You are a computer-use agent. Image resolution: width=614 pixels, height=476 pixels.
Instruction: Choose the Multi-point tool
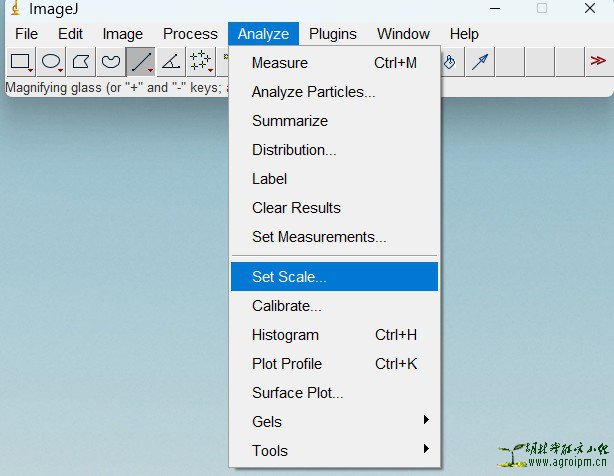click(201, 62)
